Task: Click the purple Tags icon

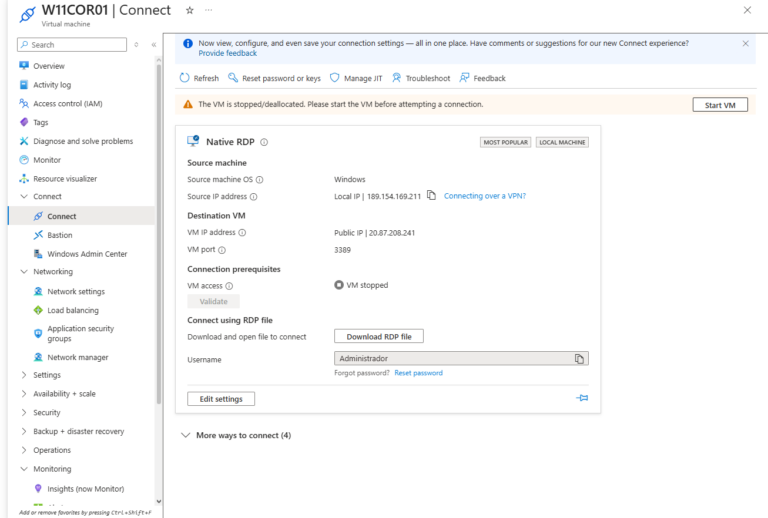Action: click(x=24, y=122)
